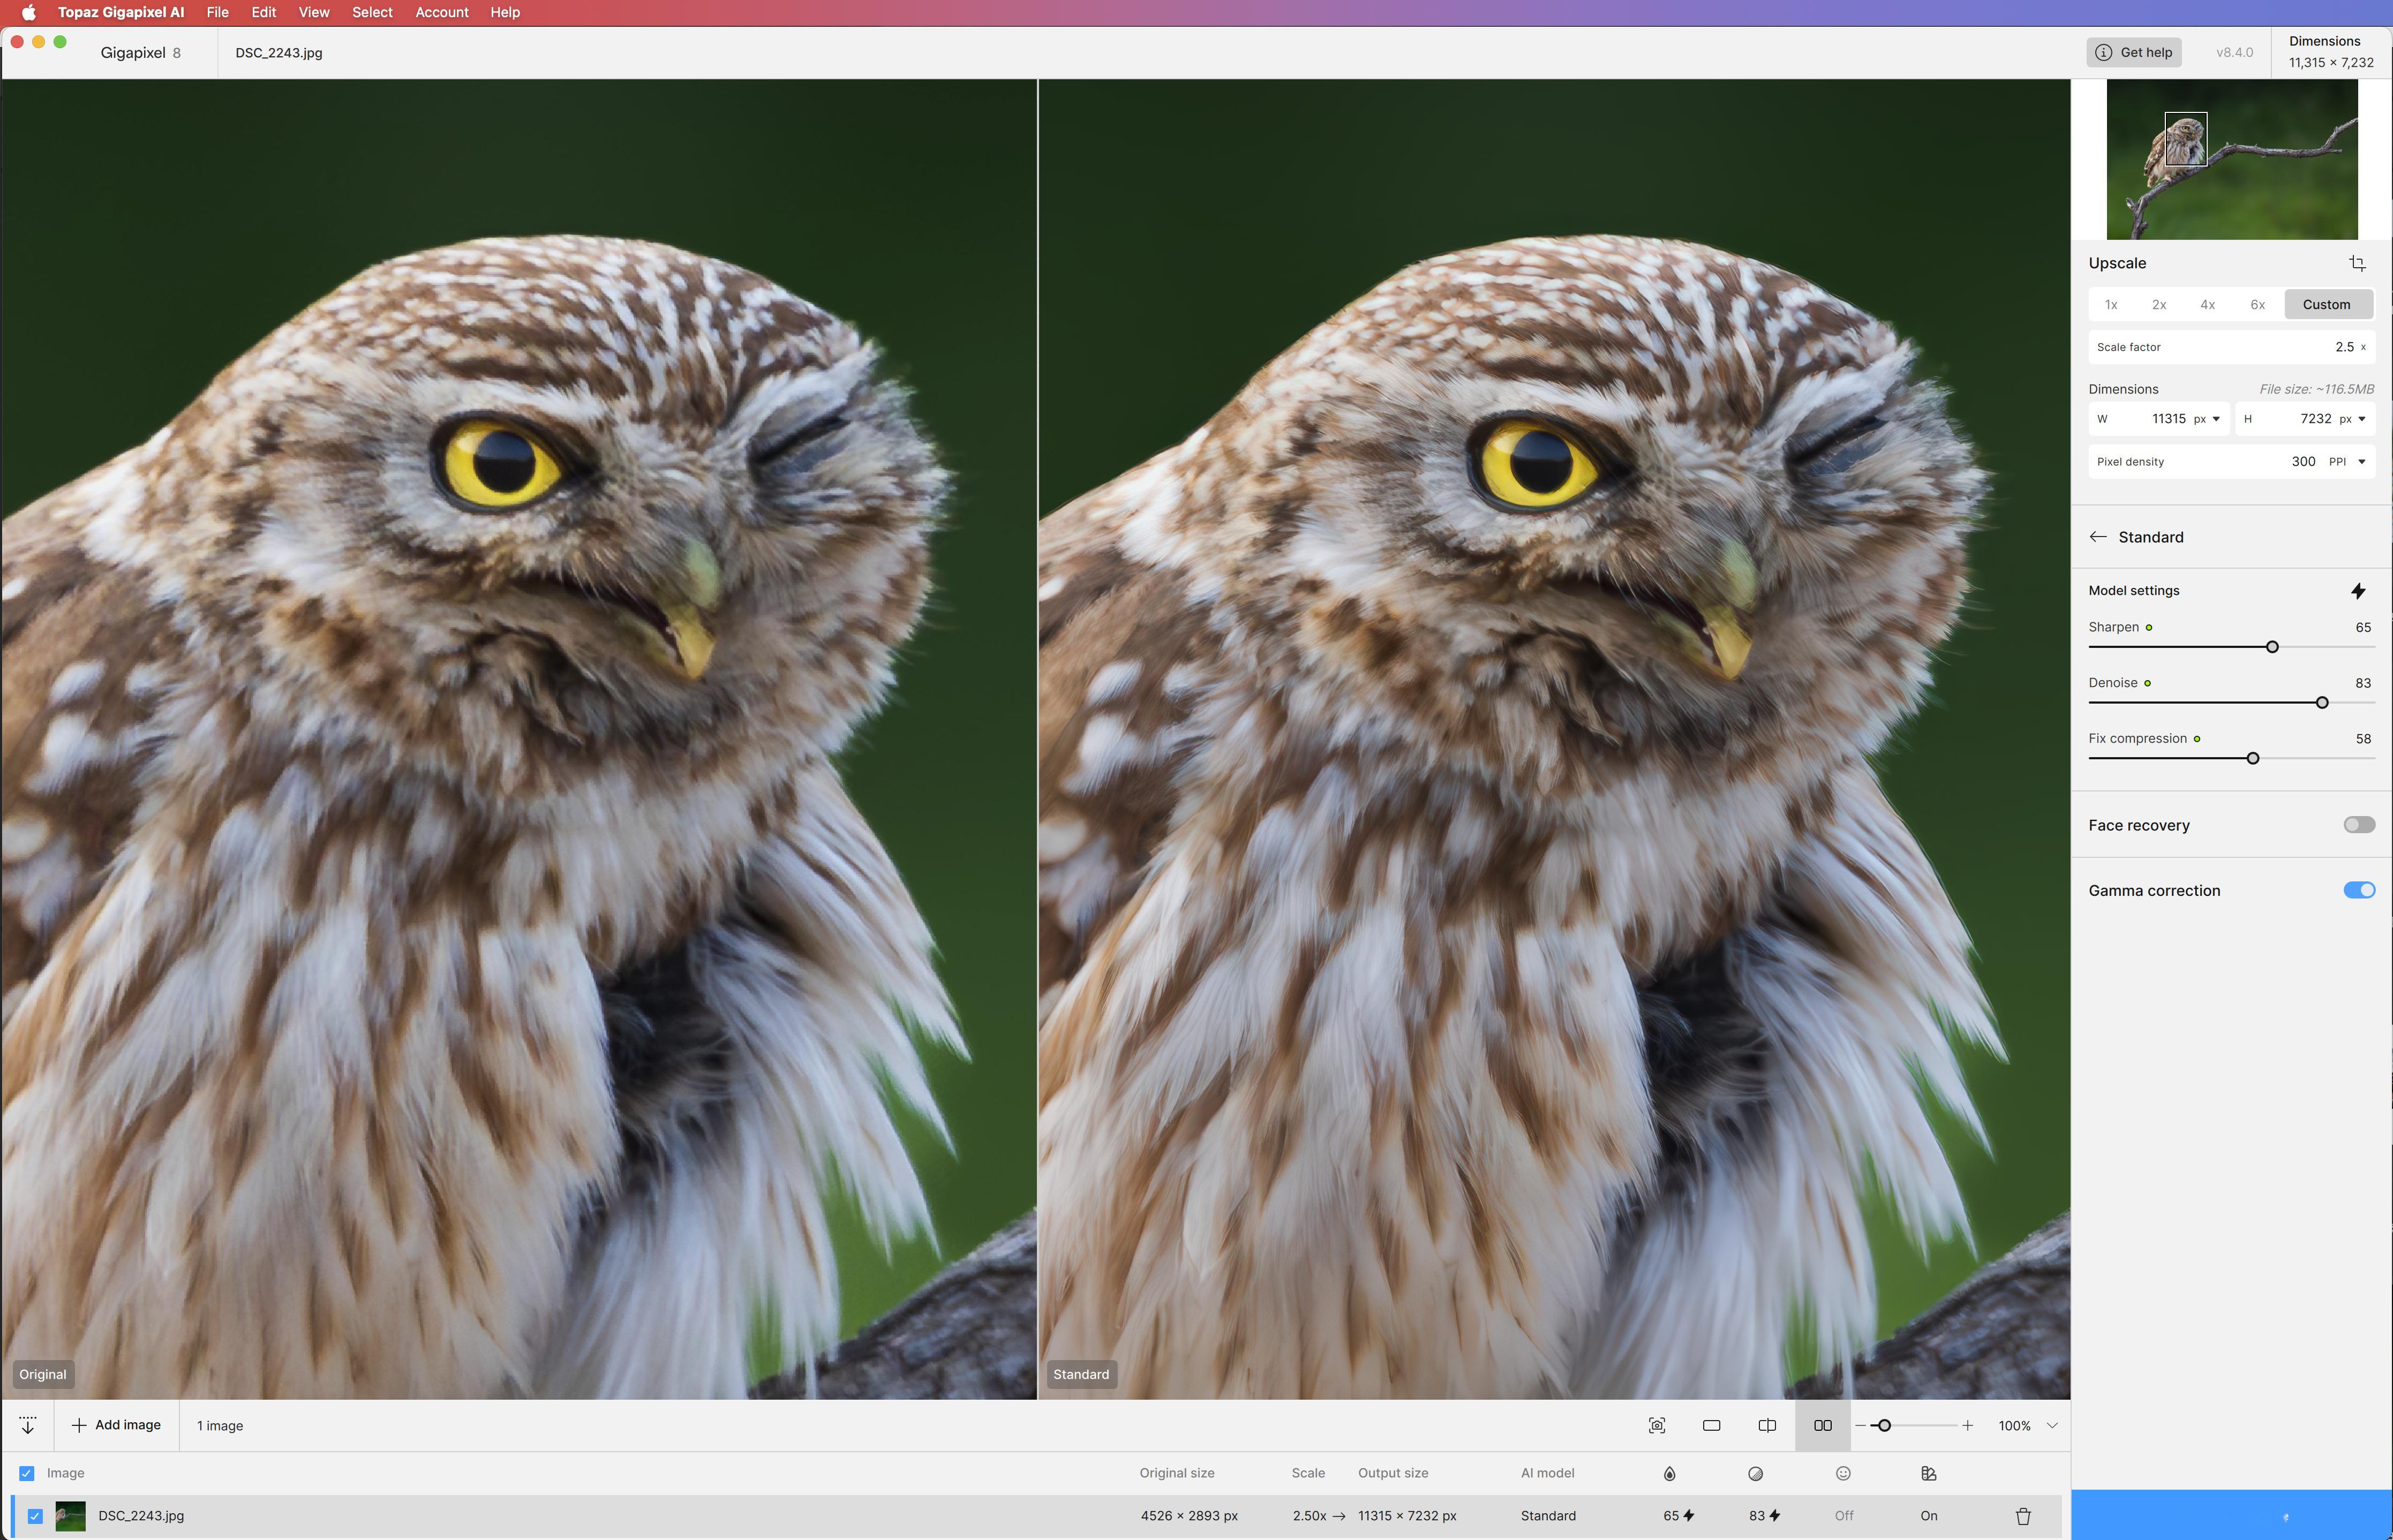Viewport: 2393px width, 1540px height.
Task: Click the plus icon in Add image
Action: 79,1425
